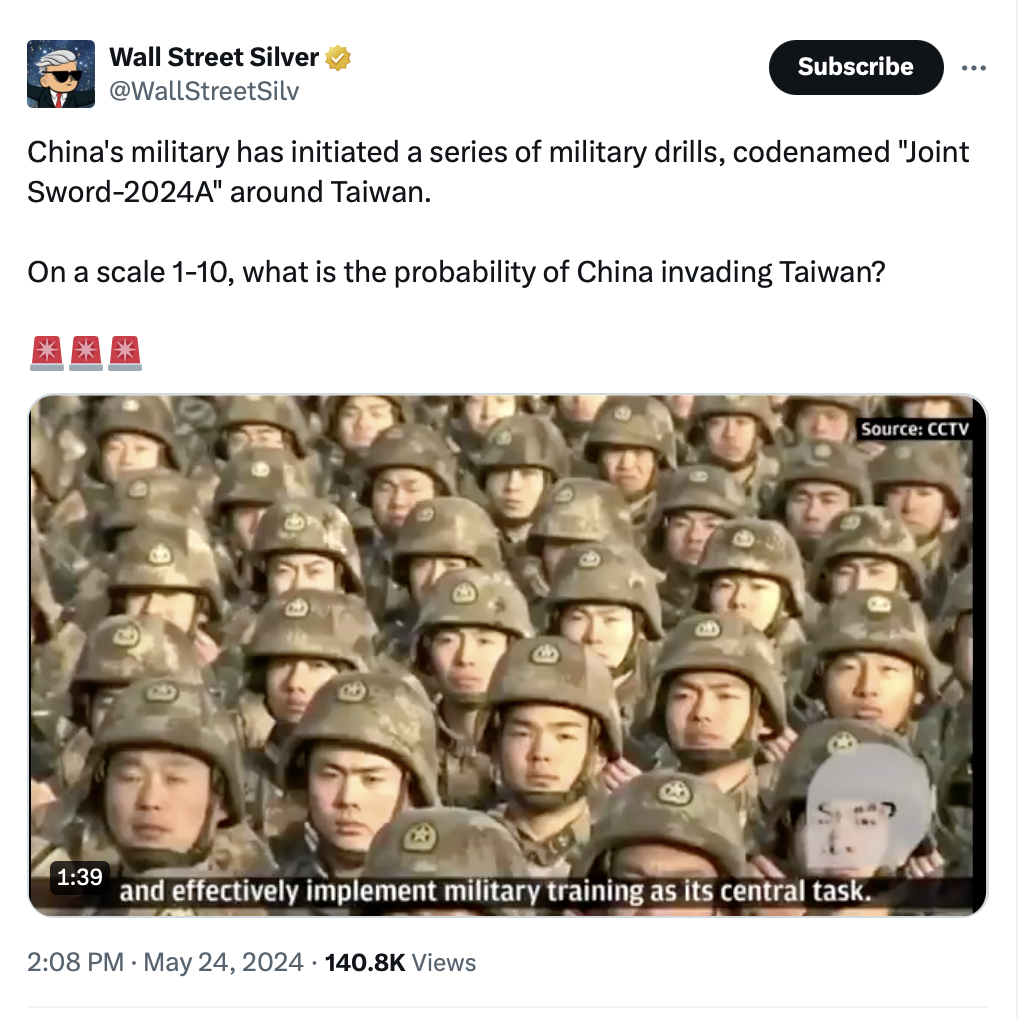View the 140.8K Views analytics
This screenshot has width=1020, height=1018.
pyautogui.click(x=400, y=963)
